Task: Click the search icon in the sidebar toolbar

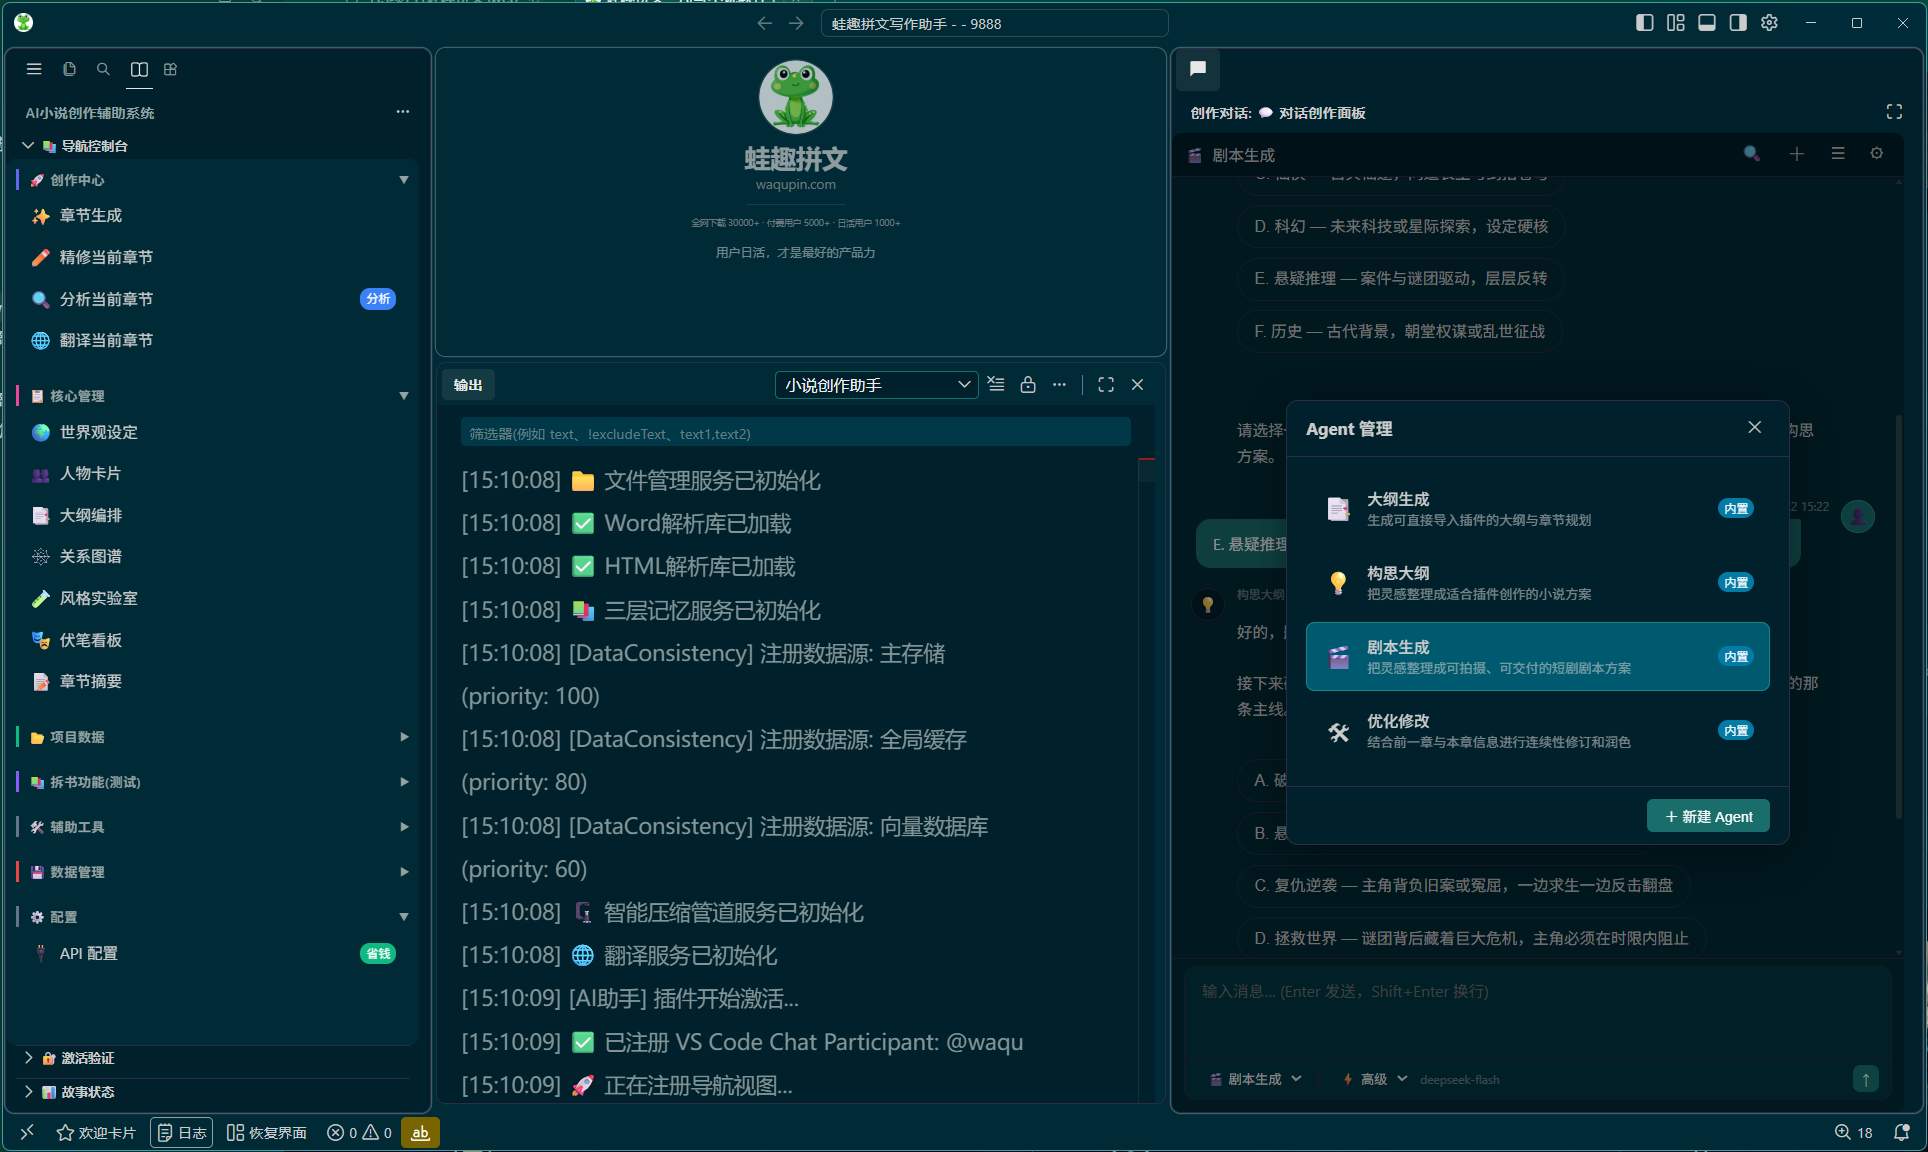Action: tap(103, 69)
